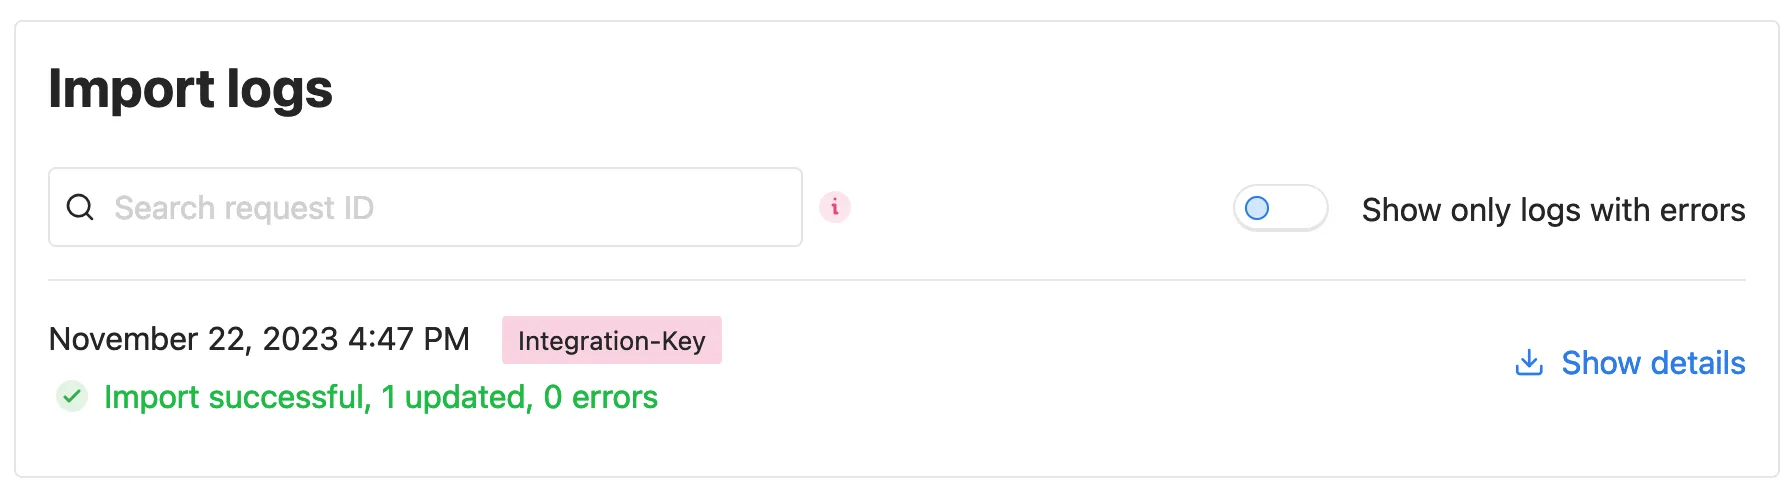The width and height of the screenshot is (1790, 492).
Task: Click the 'Import successful, 1 updated, 0 errors' status
Action: (381, 397)
